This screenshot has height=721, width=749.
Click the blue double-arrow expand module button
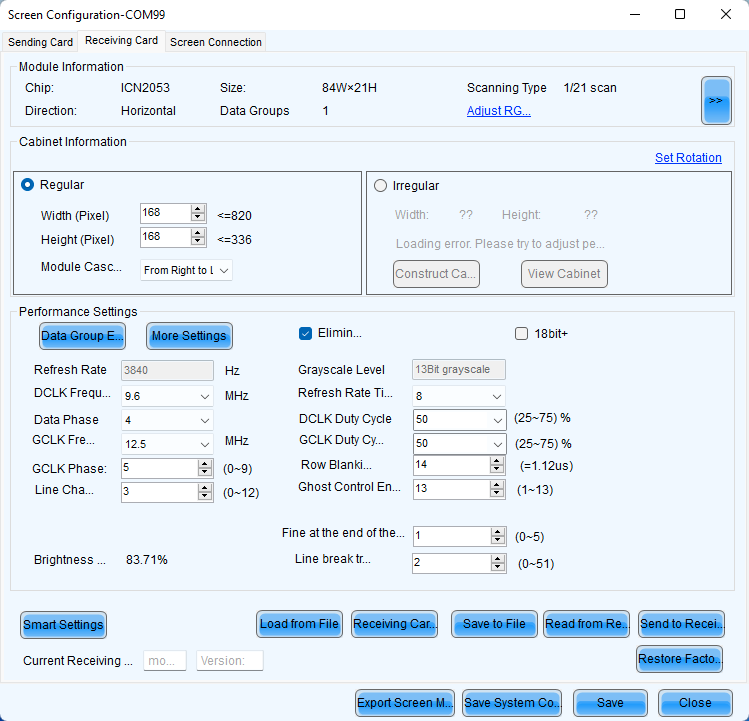[x=716, y=100]
